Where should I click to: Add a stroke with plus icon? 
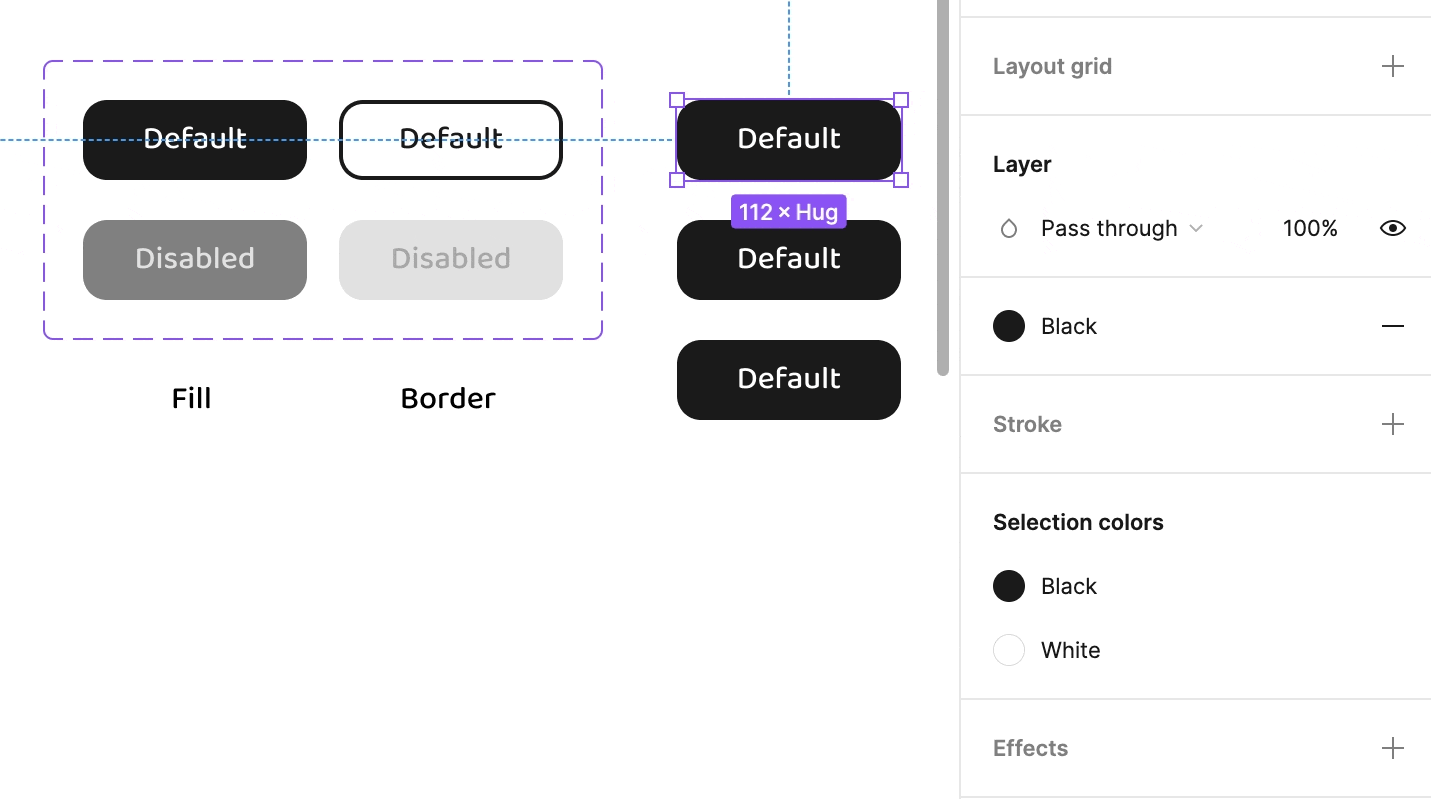coord(1392,425)
